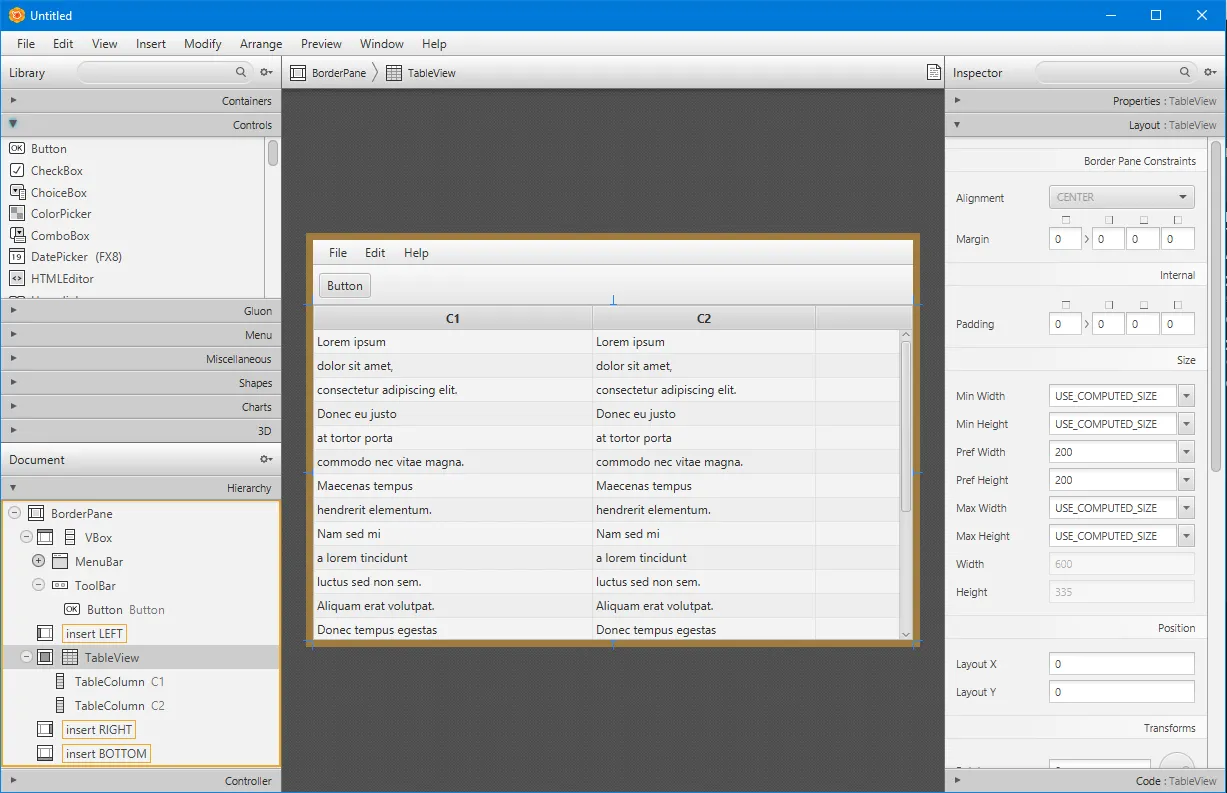
Task: Open the Document panel gear menu
Action: click(266, 459)
